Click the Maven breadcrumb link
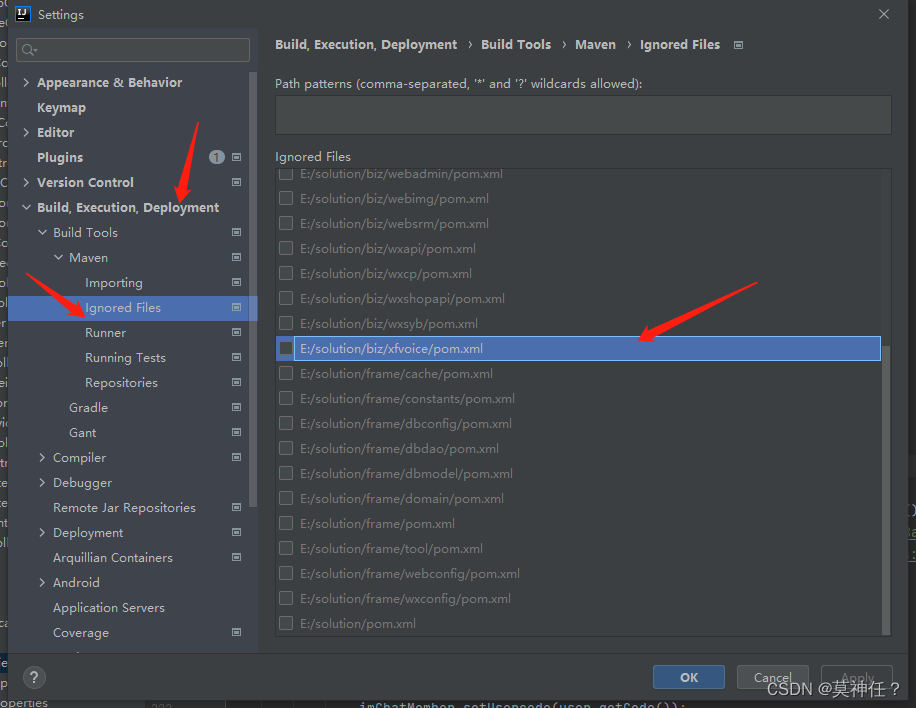 pyautogui.click(x=595, y=45)
